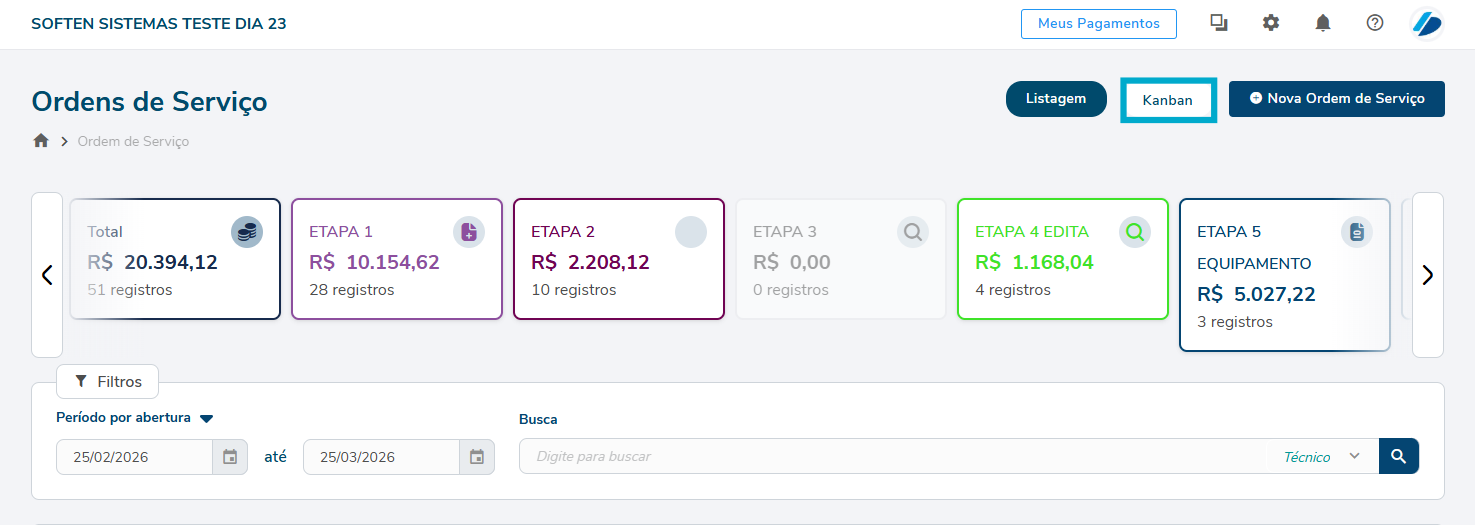Switch to the Listagem view

[x=1056, y=99]
